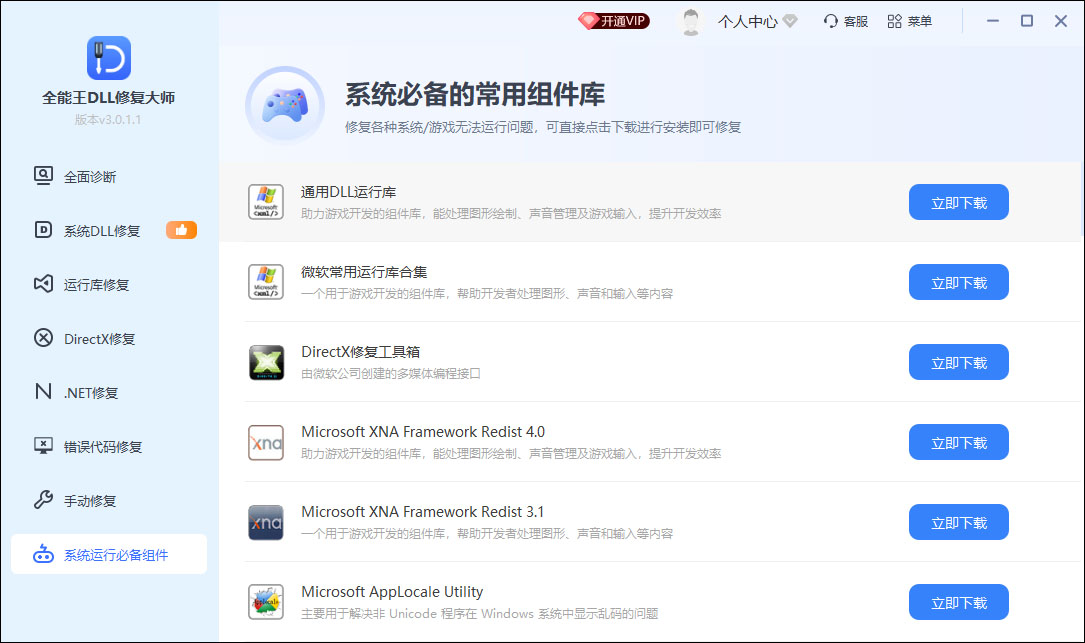Click the 微软常用运行库合集 icon

pos(266,282)
